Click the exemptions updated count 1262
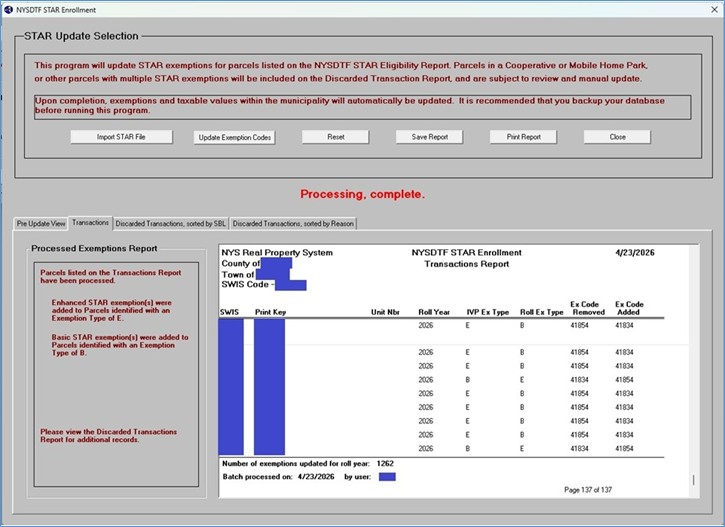This screenshot has height=527, width=725. pos(385,463)
